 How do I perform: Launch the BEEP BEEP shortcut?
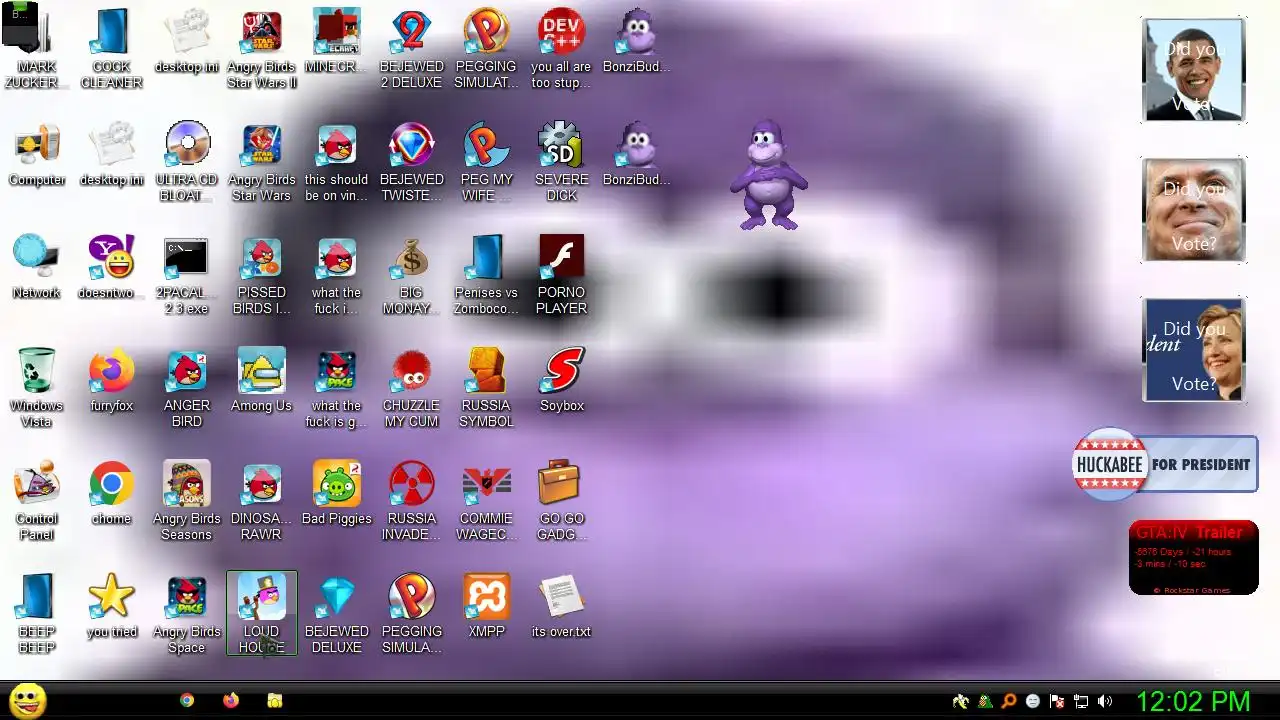(37, 615)
